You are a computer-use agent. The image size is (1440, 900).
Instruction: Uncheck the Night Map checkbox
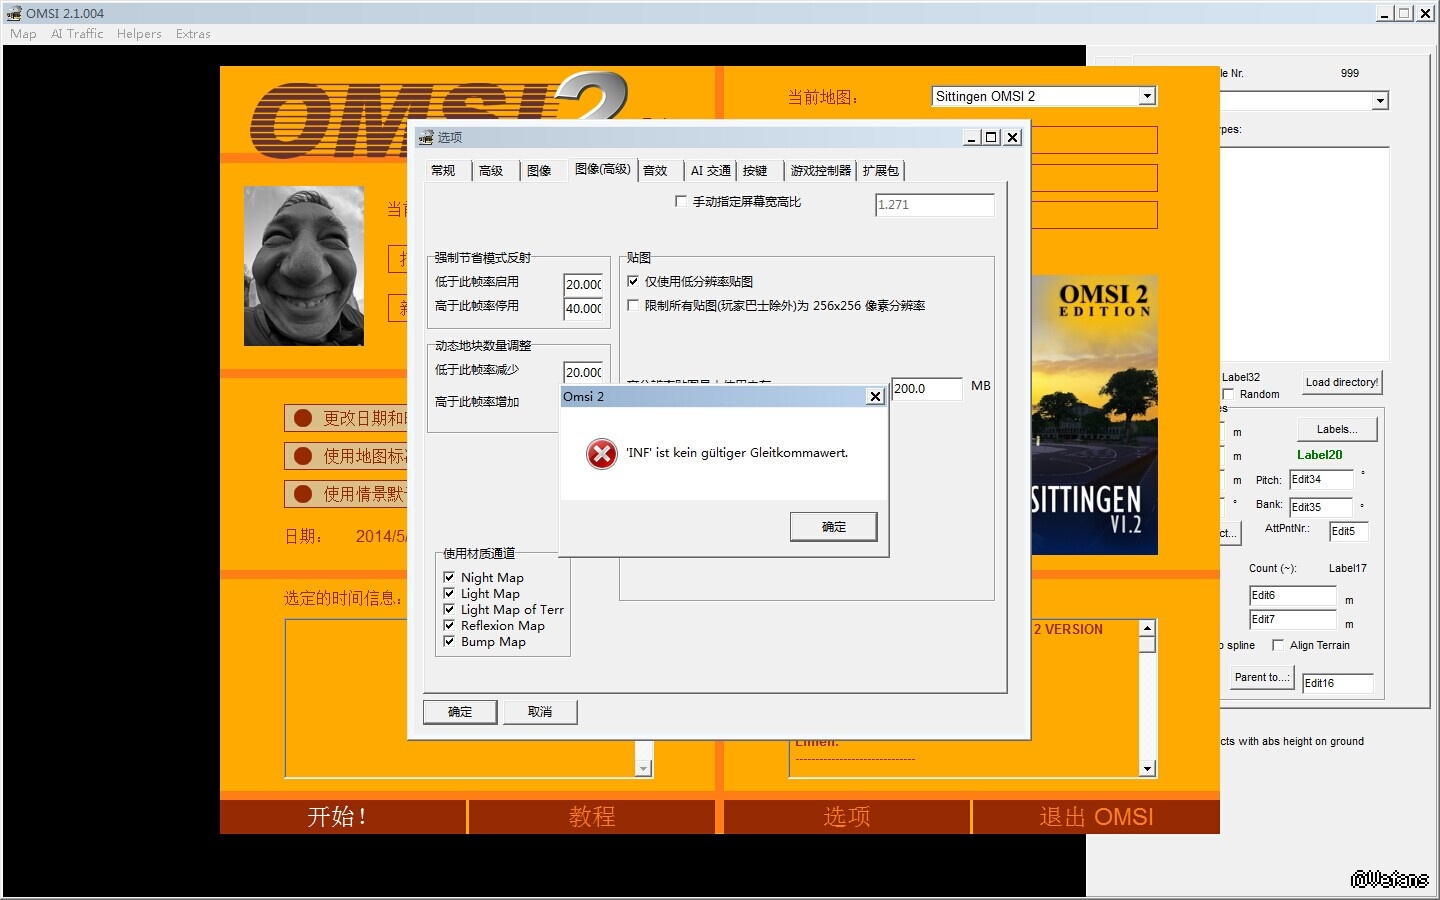point(449,578)
